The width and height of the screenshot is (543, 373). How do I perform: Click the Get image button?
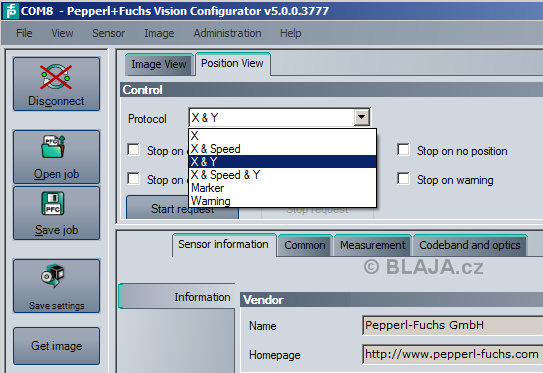click(56, 346)
